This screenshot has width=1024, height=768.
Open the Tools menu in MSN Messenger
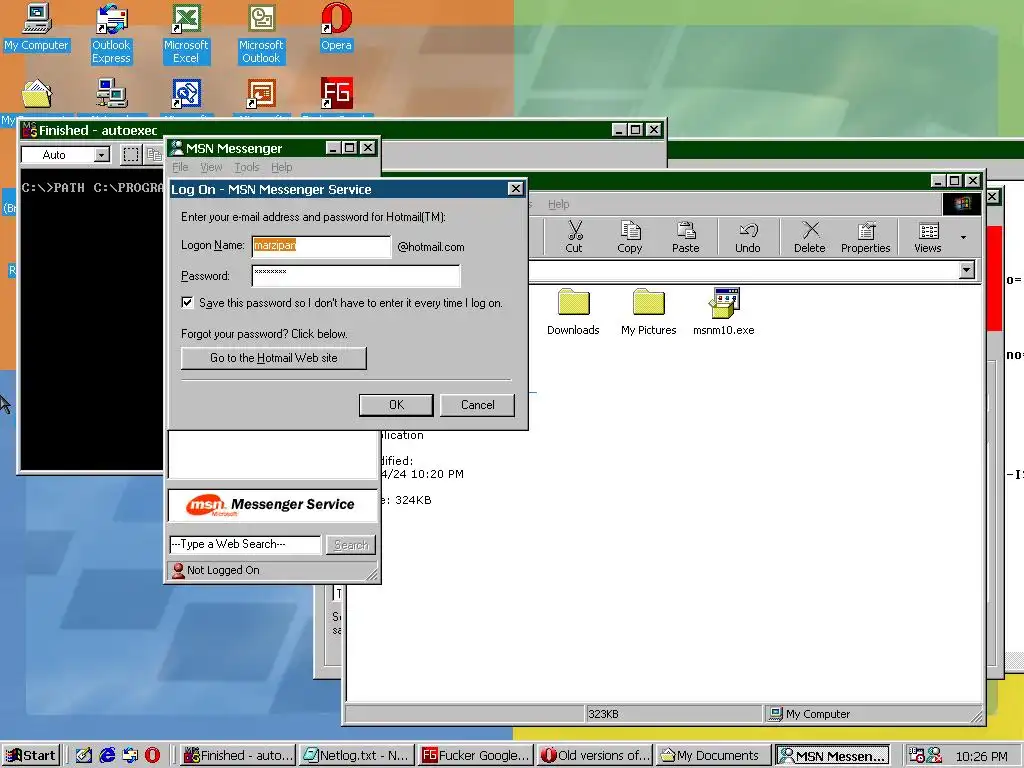(247, 167)
